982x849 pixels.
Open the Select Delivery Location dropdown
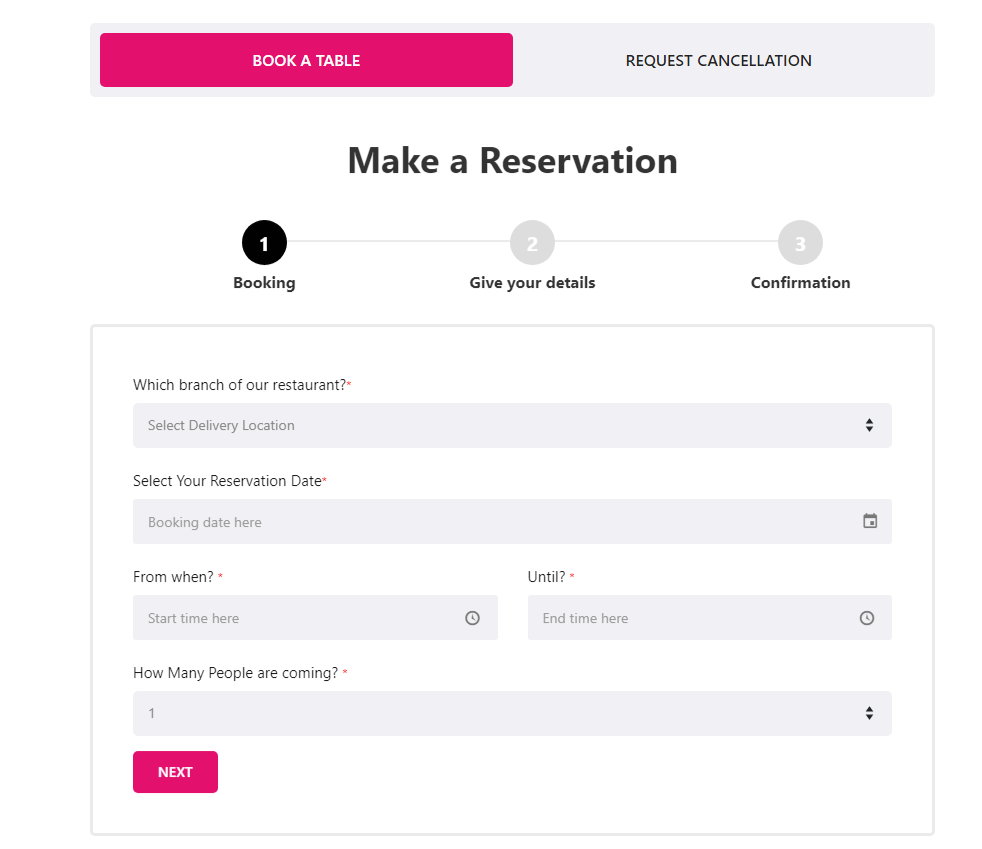[500, 425]
